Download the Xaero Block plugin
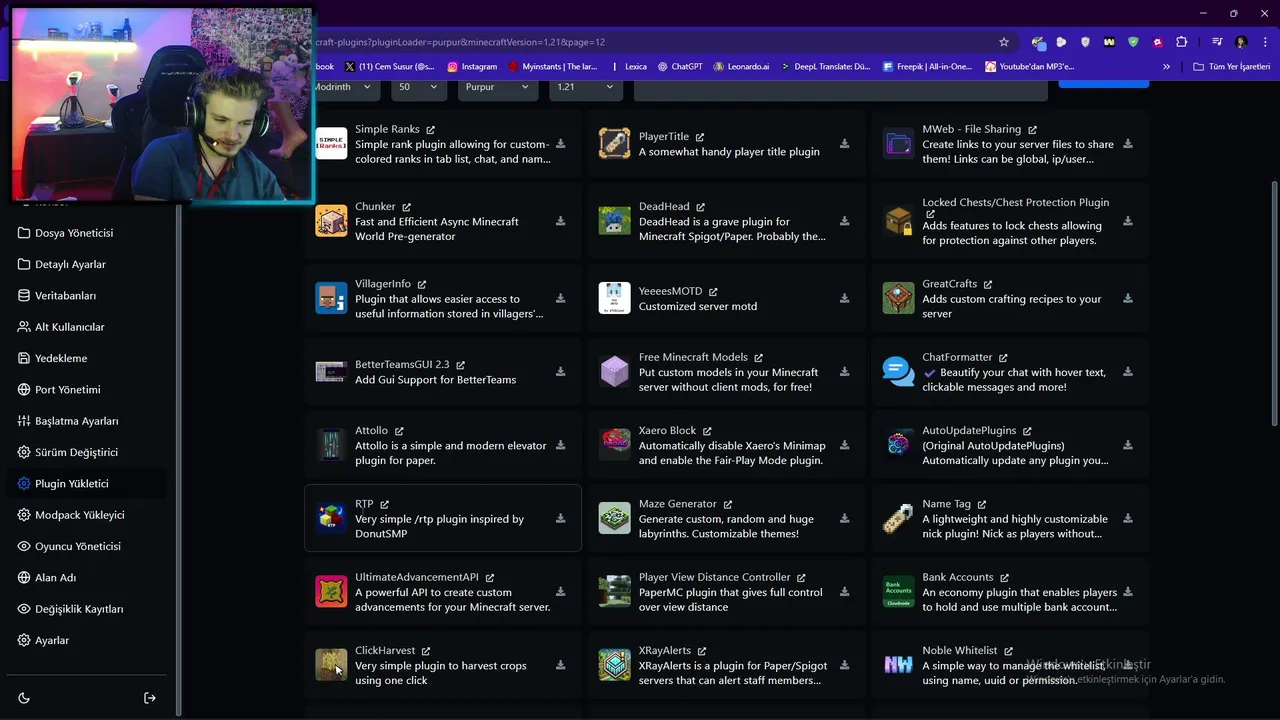Screen dimensions: 1280x720 point(844,445)
